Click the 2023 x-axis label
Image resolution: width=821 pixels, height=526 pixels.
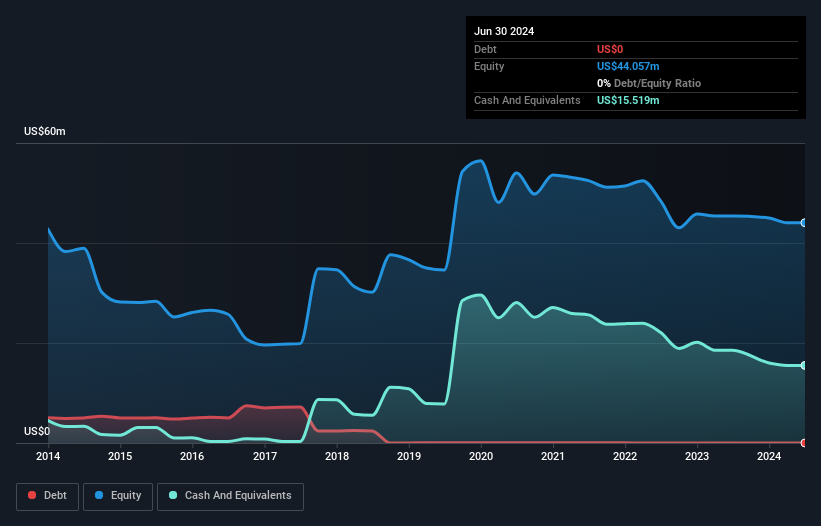[697, 456]
